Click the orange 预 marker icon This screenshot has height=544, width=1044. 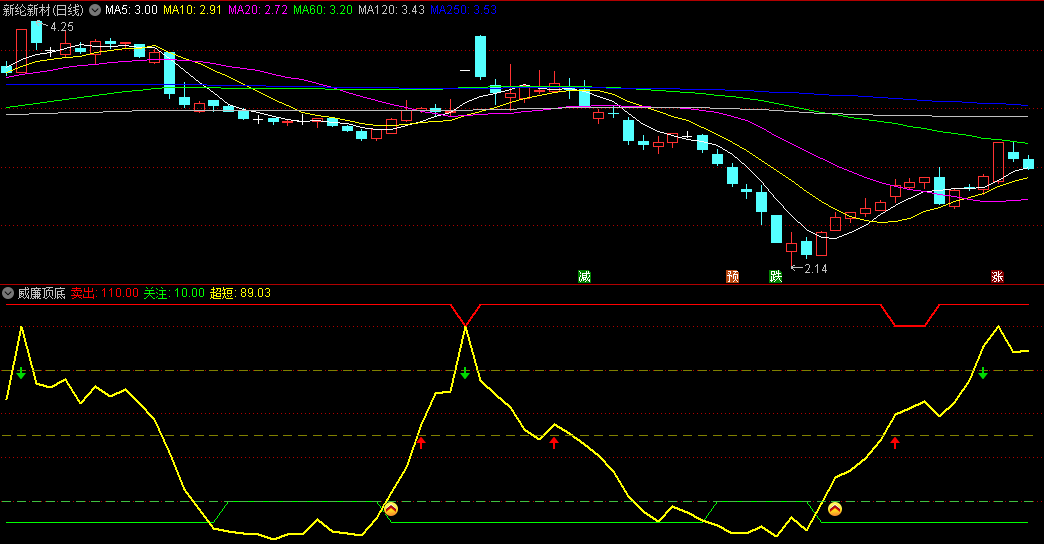pos(732,276)
